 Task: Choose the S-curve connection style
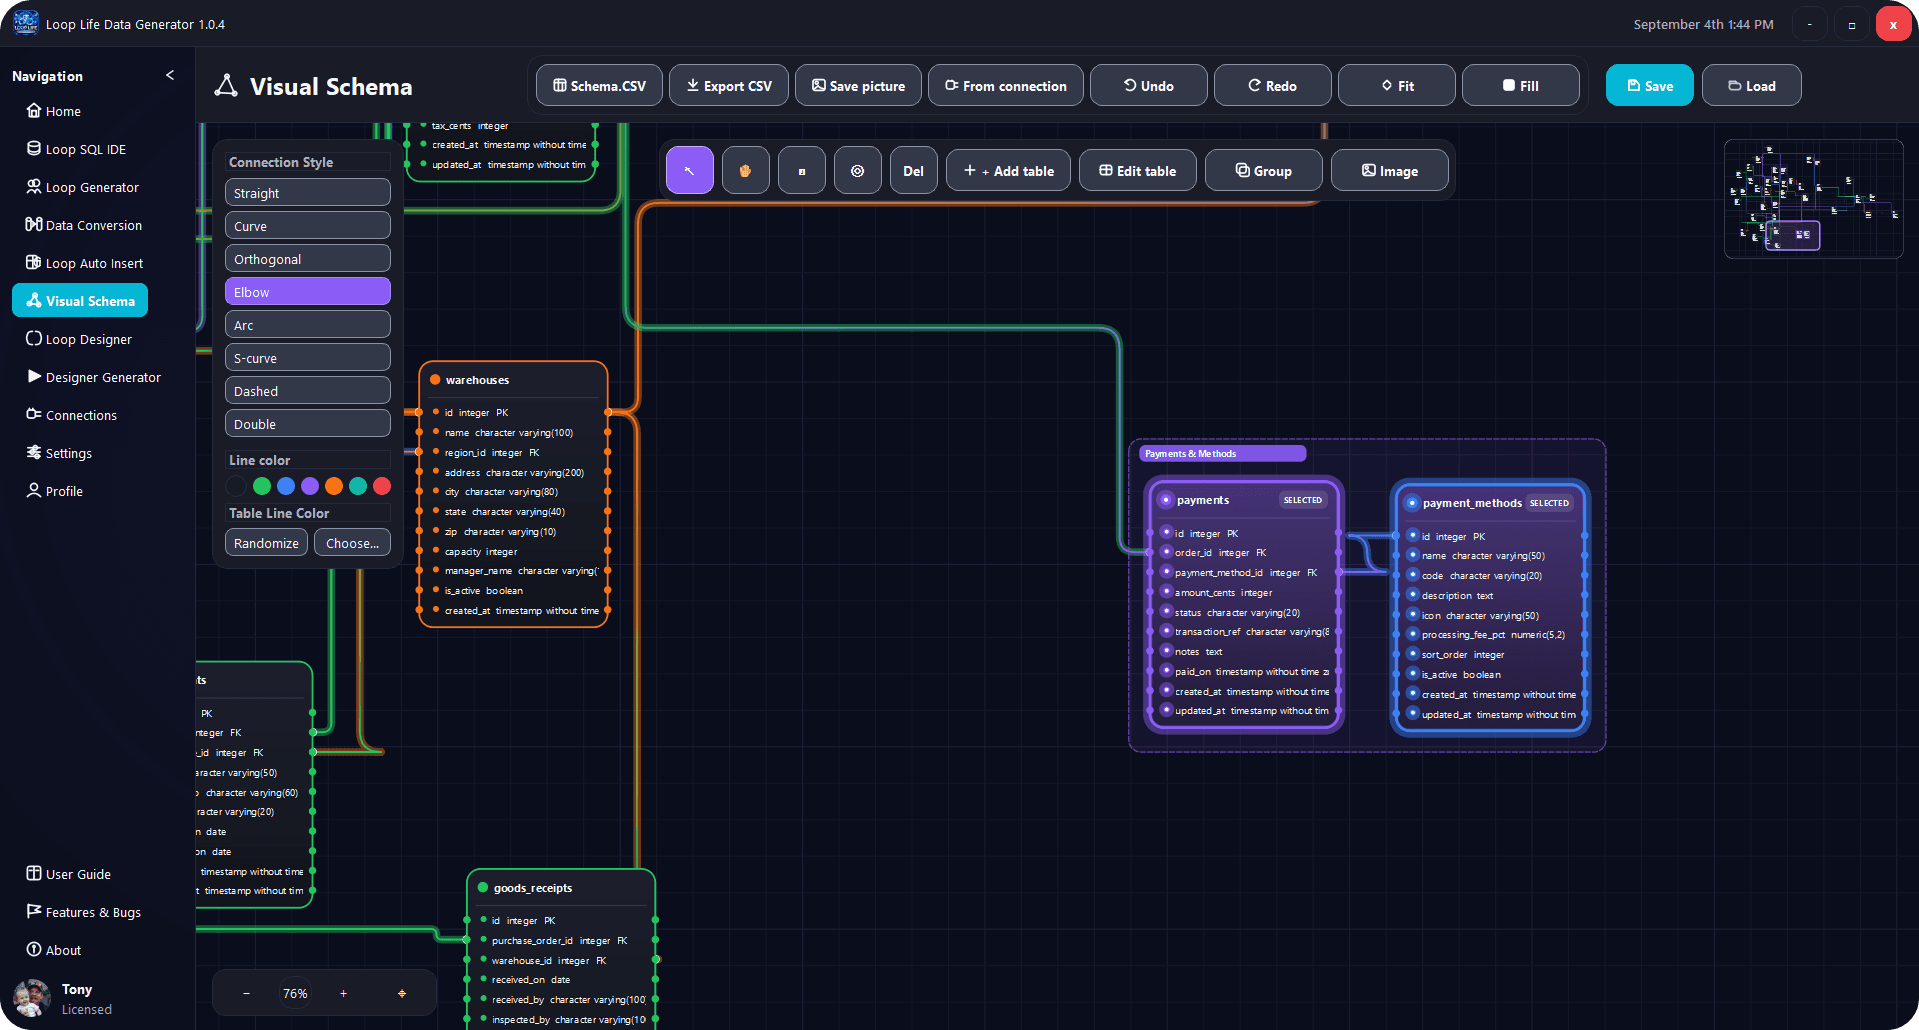(x=308, y=358)
